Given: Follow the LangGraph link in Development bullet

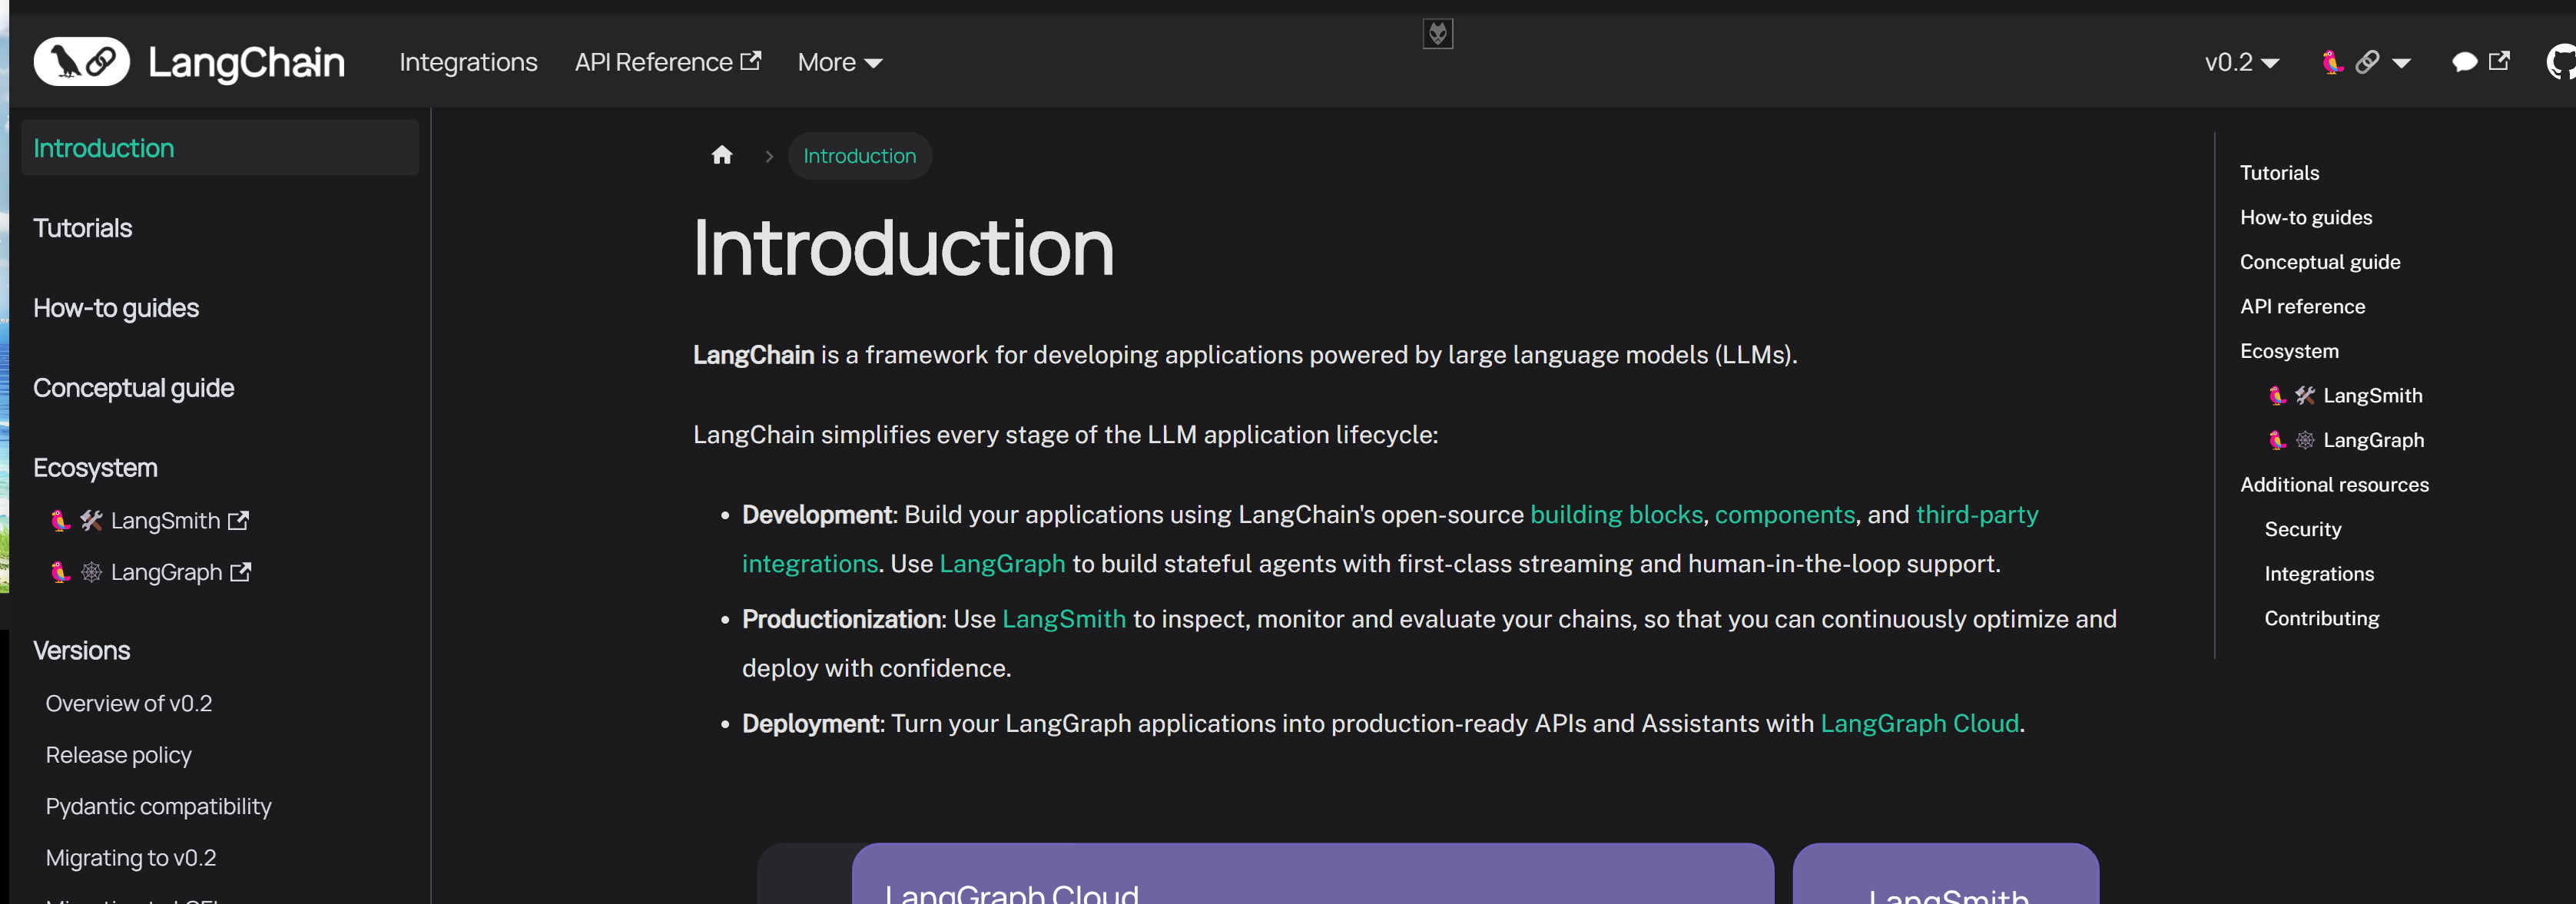Looking at the screenshot, I should (1002, 563).
